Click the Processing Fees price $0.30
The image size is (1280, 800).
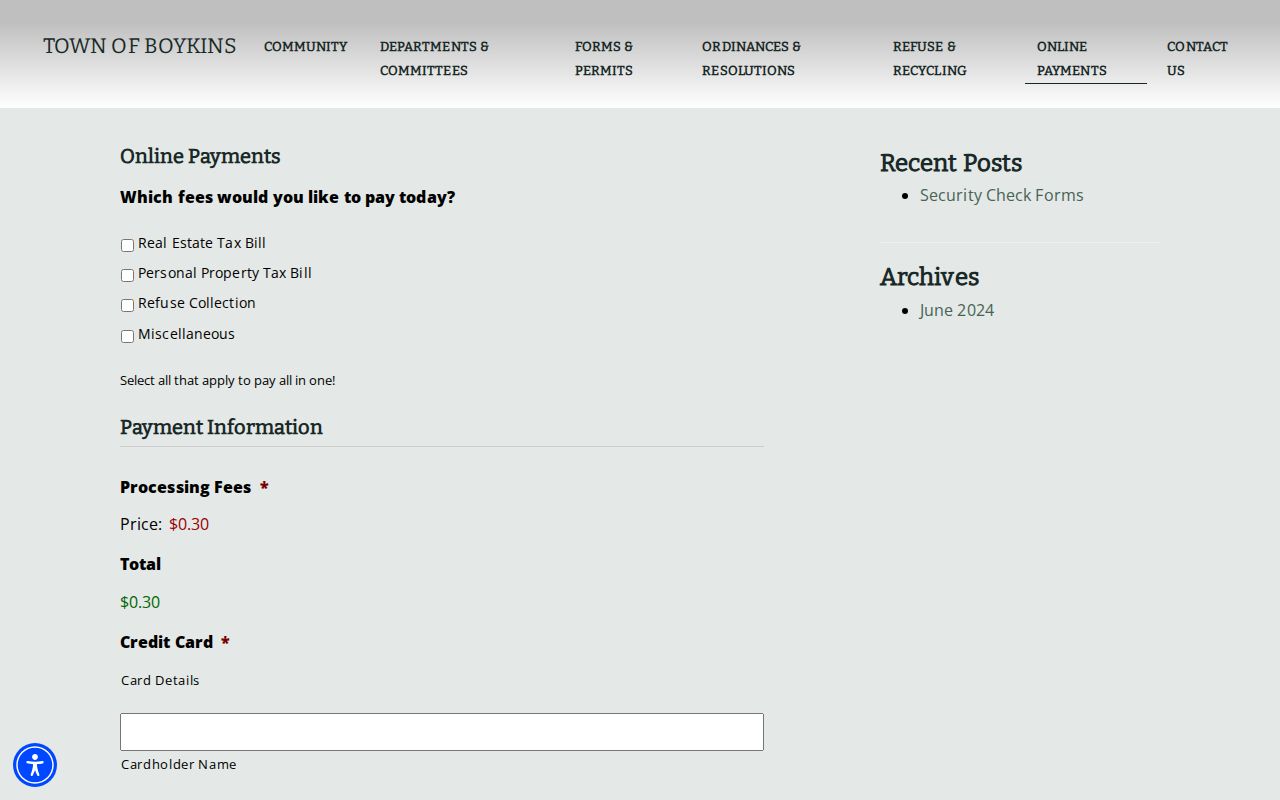(x=189, y=524)
